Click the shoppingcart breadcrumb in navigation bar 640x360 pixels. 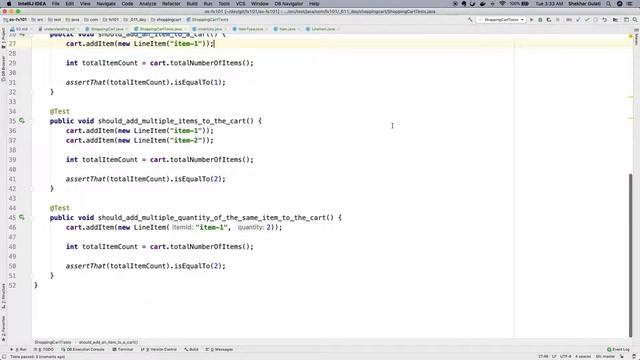point(166,20)
